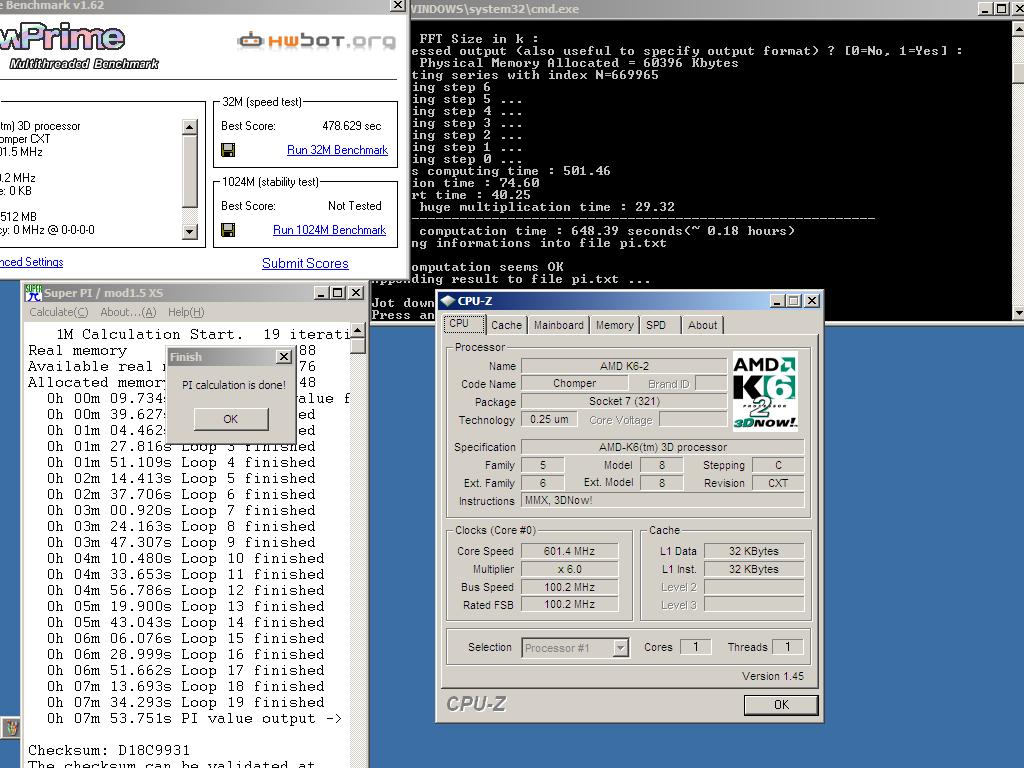
Task: Click Super PI scrollbar up arrow
Action: (x=357, y=330)
